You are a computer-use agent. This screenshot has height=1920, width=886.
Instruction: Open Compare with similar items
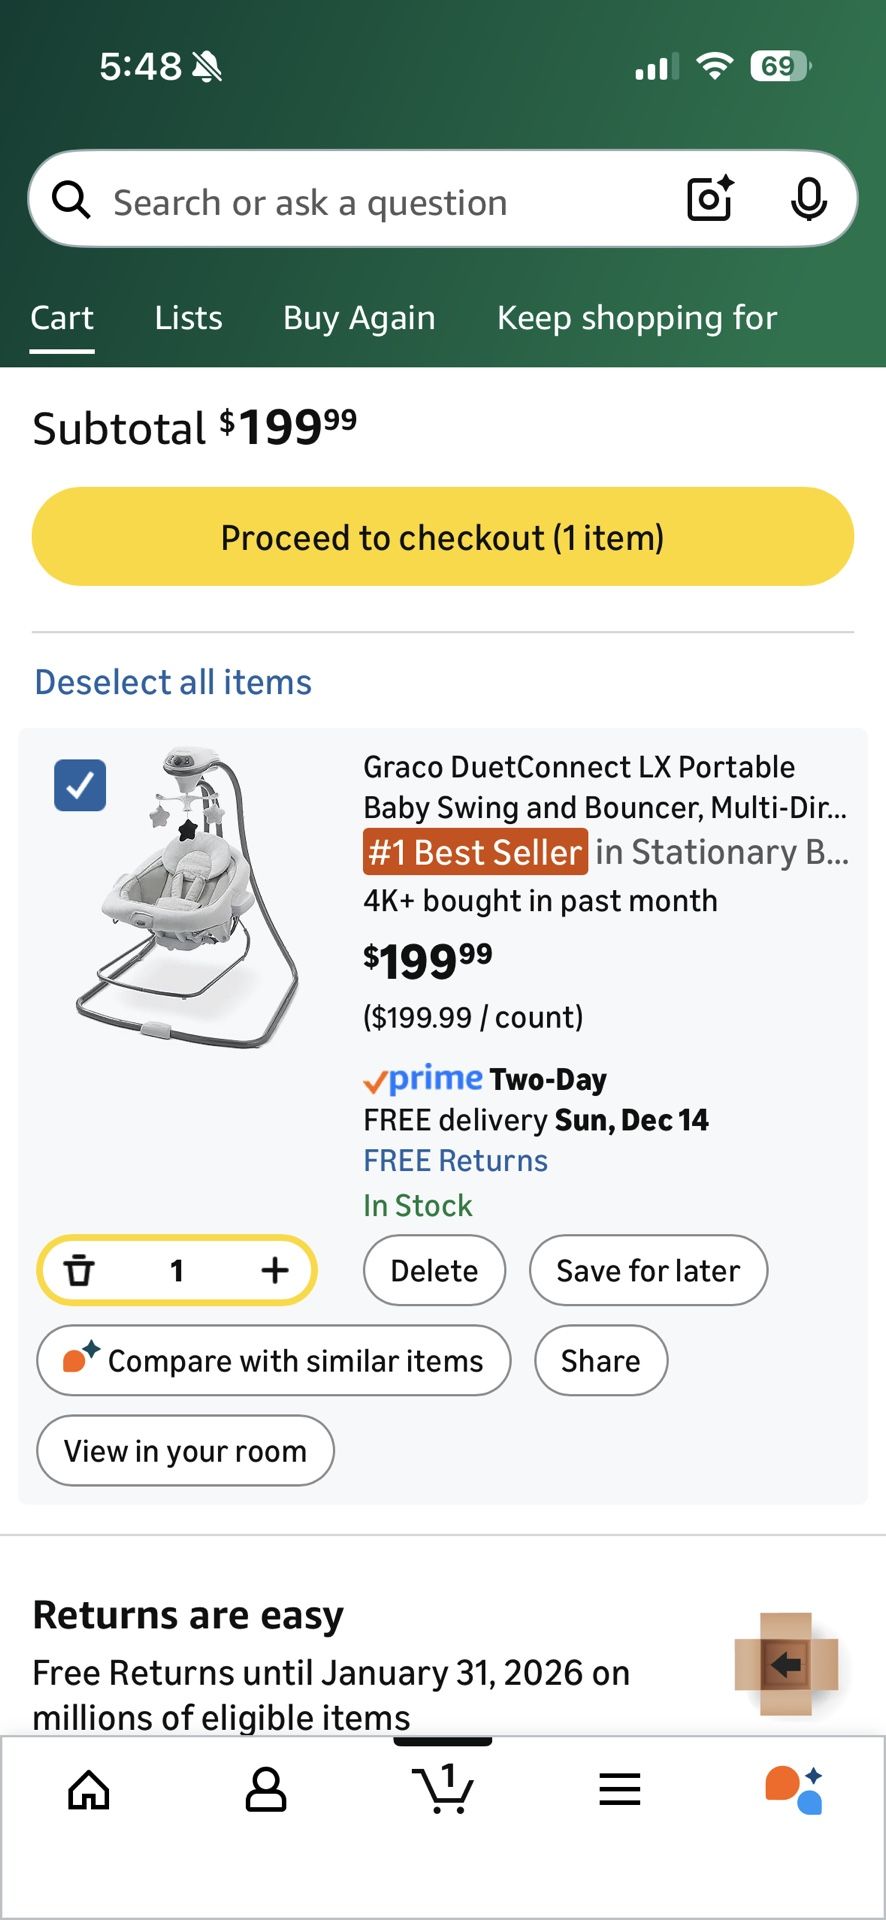273,1360
